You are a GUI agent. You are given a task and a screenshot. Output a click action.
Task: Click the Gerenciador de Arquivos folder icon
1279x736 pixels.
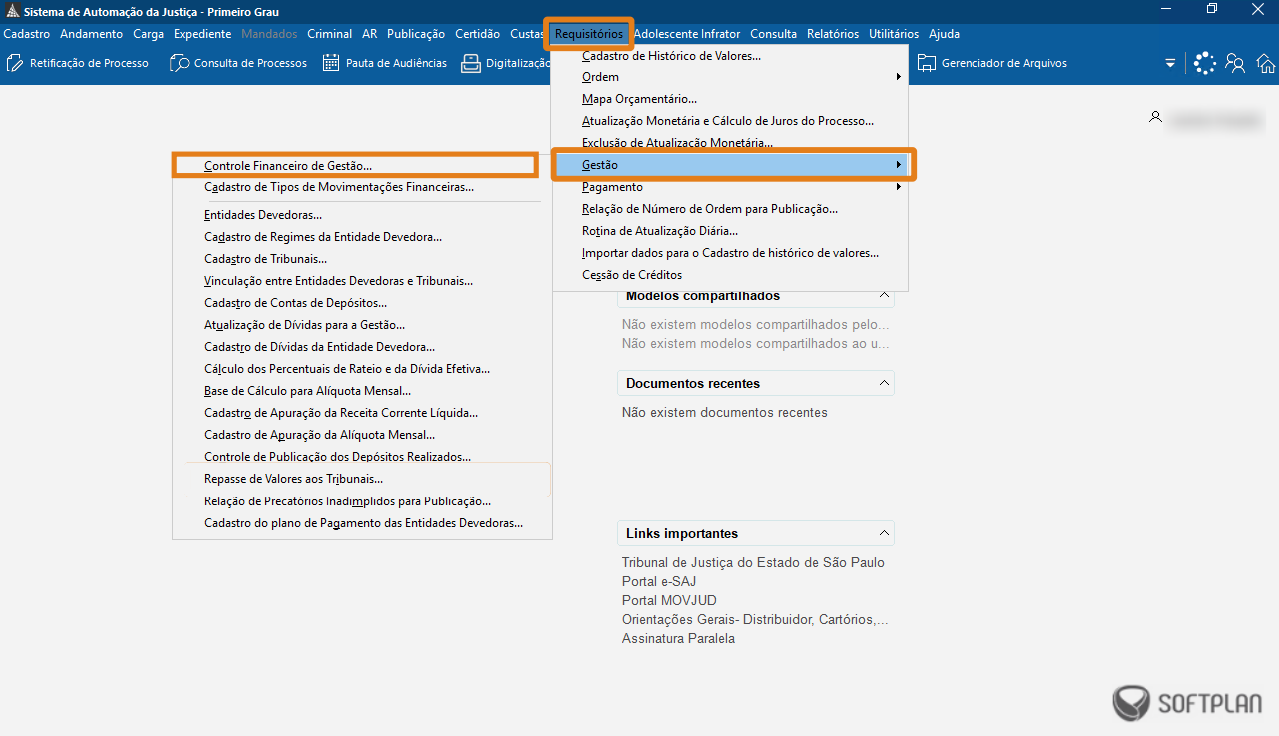tap(927, 63)
